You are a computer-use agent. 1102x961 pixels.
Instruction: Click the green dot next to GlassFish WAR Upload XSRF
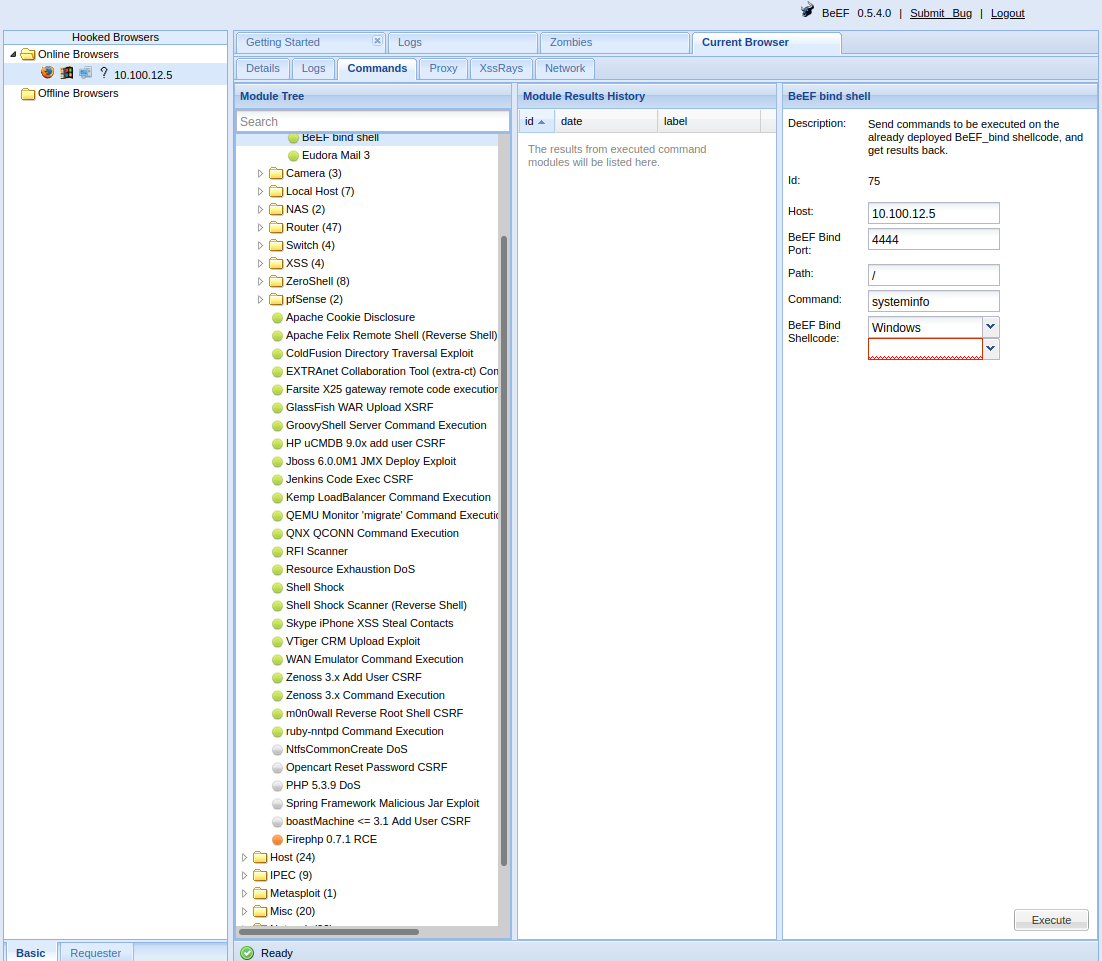point(278,408)
